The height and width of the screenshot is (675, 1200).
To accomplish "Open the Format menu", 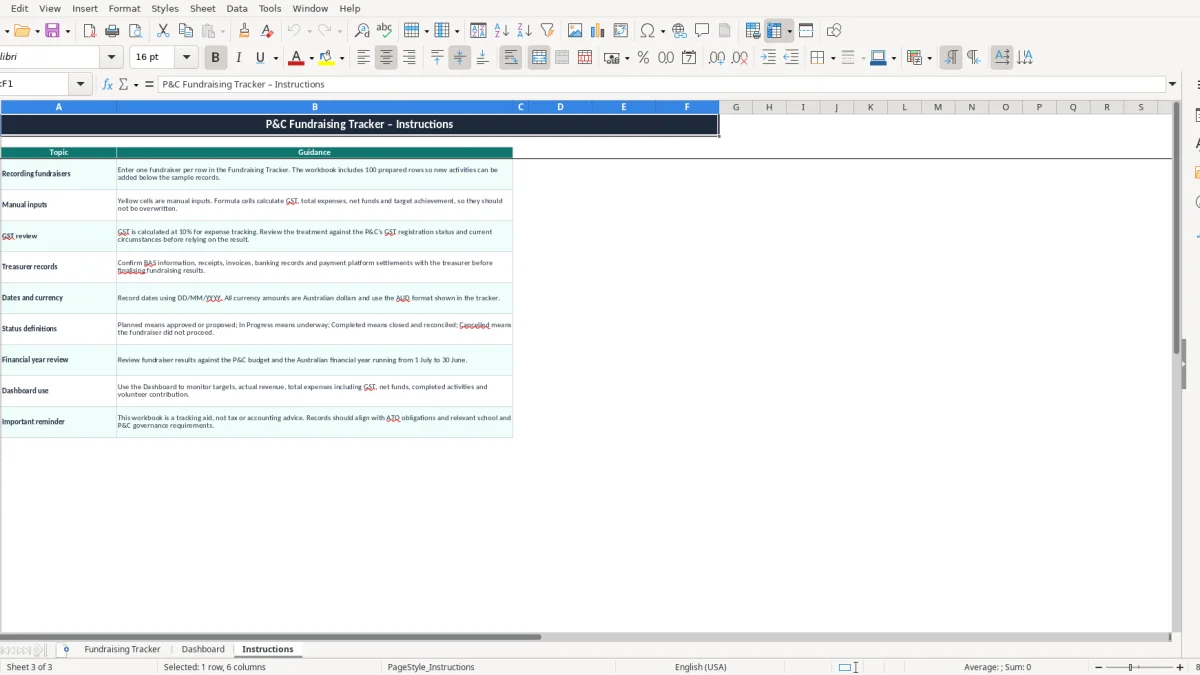I will [x=124, y=8].
